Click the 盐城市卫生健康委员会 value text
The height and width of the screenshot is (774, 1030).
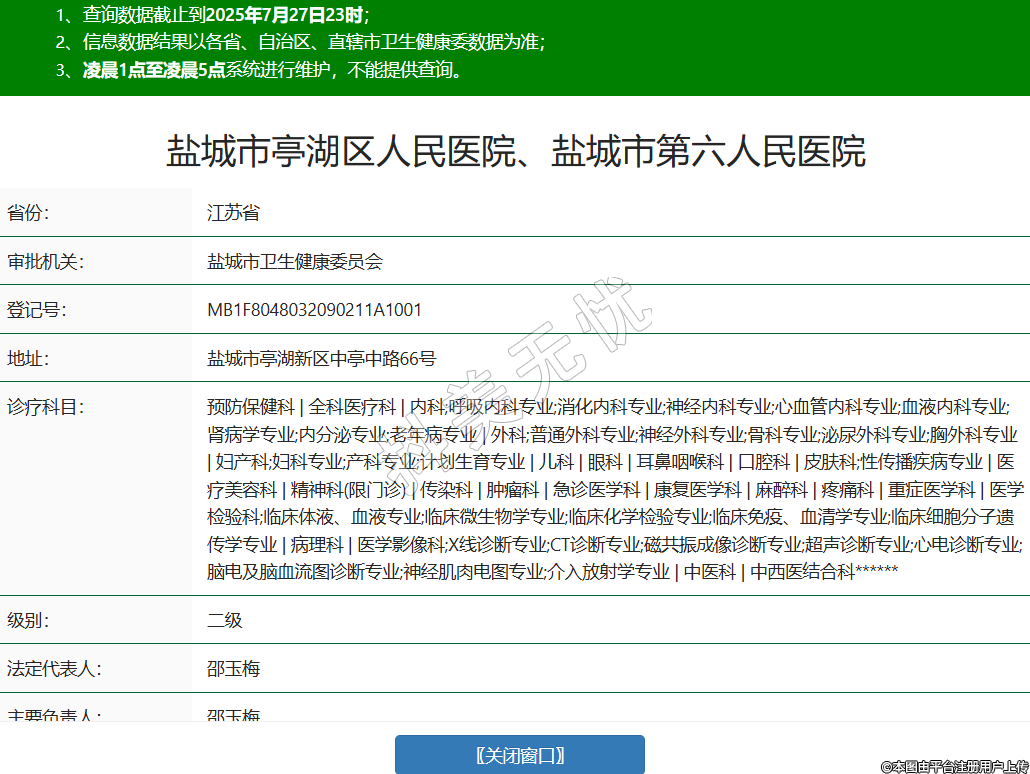(295, 261)
